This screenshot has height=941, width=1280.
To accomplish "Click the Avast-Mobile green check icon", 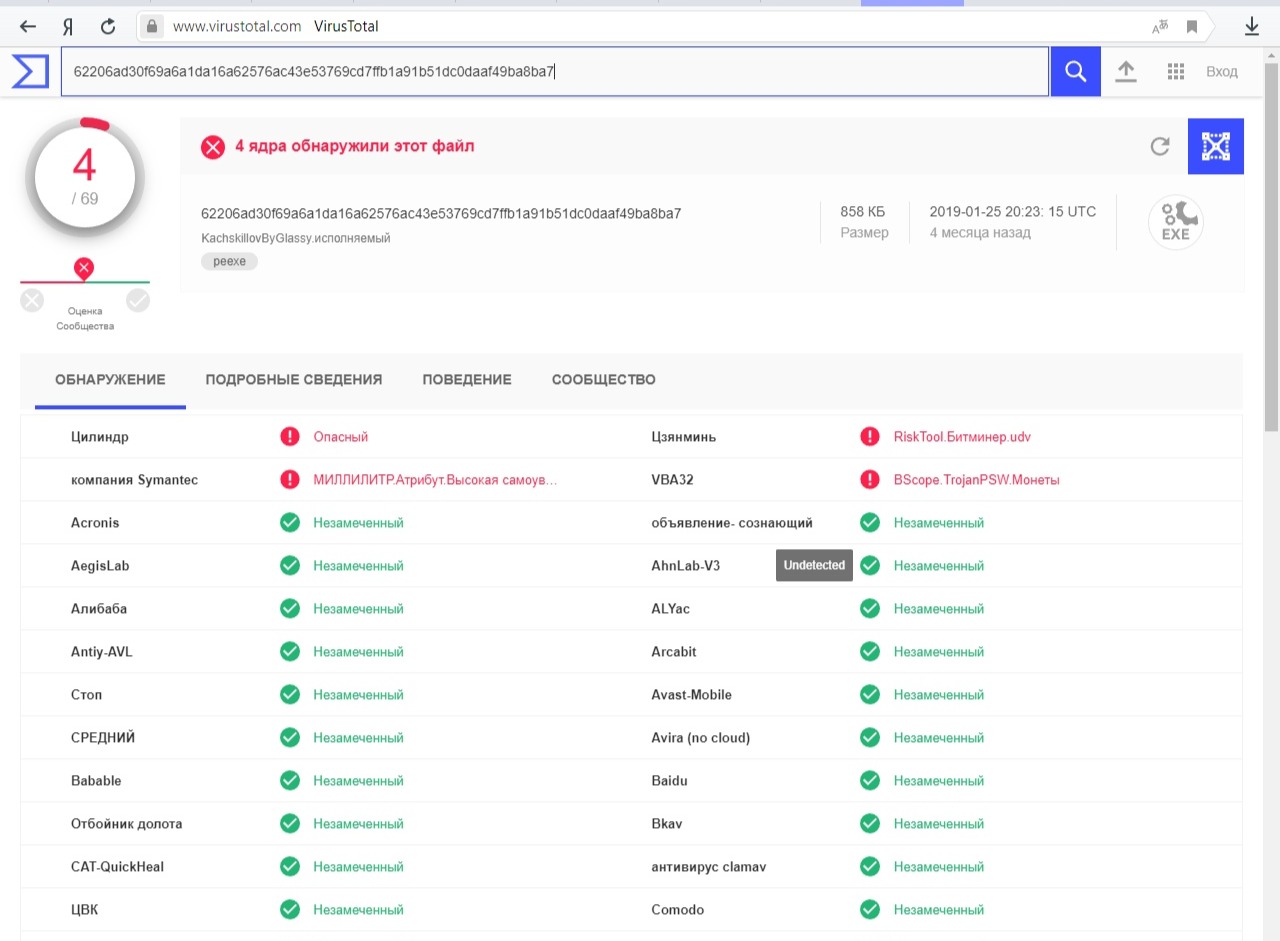I will pos(870,695).
